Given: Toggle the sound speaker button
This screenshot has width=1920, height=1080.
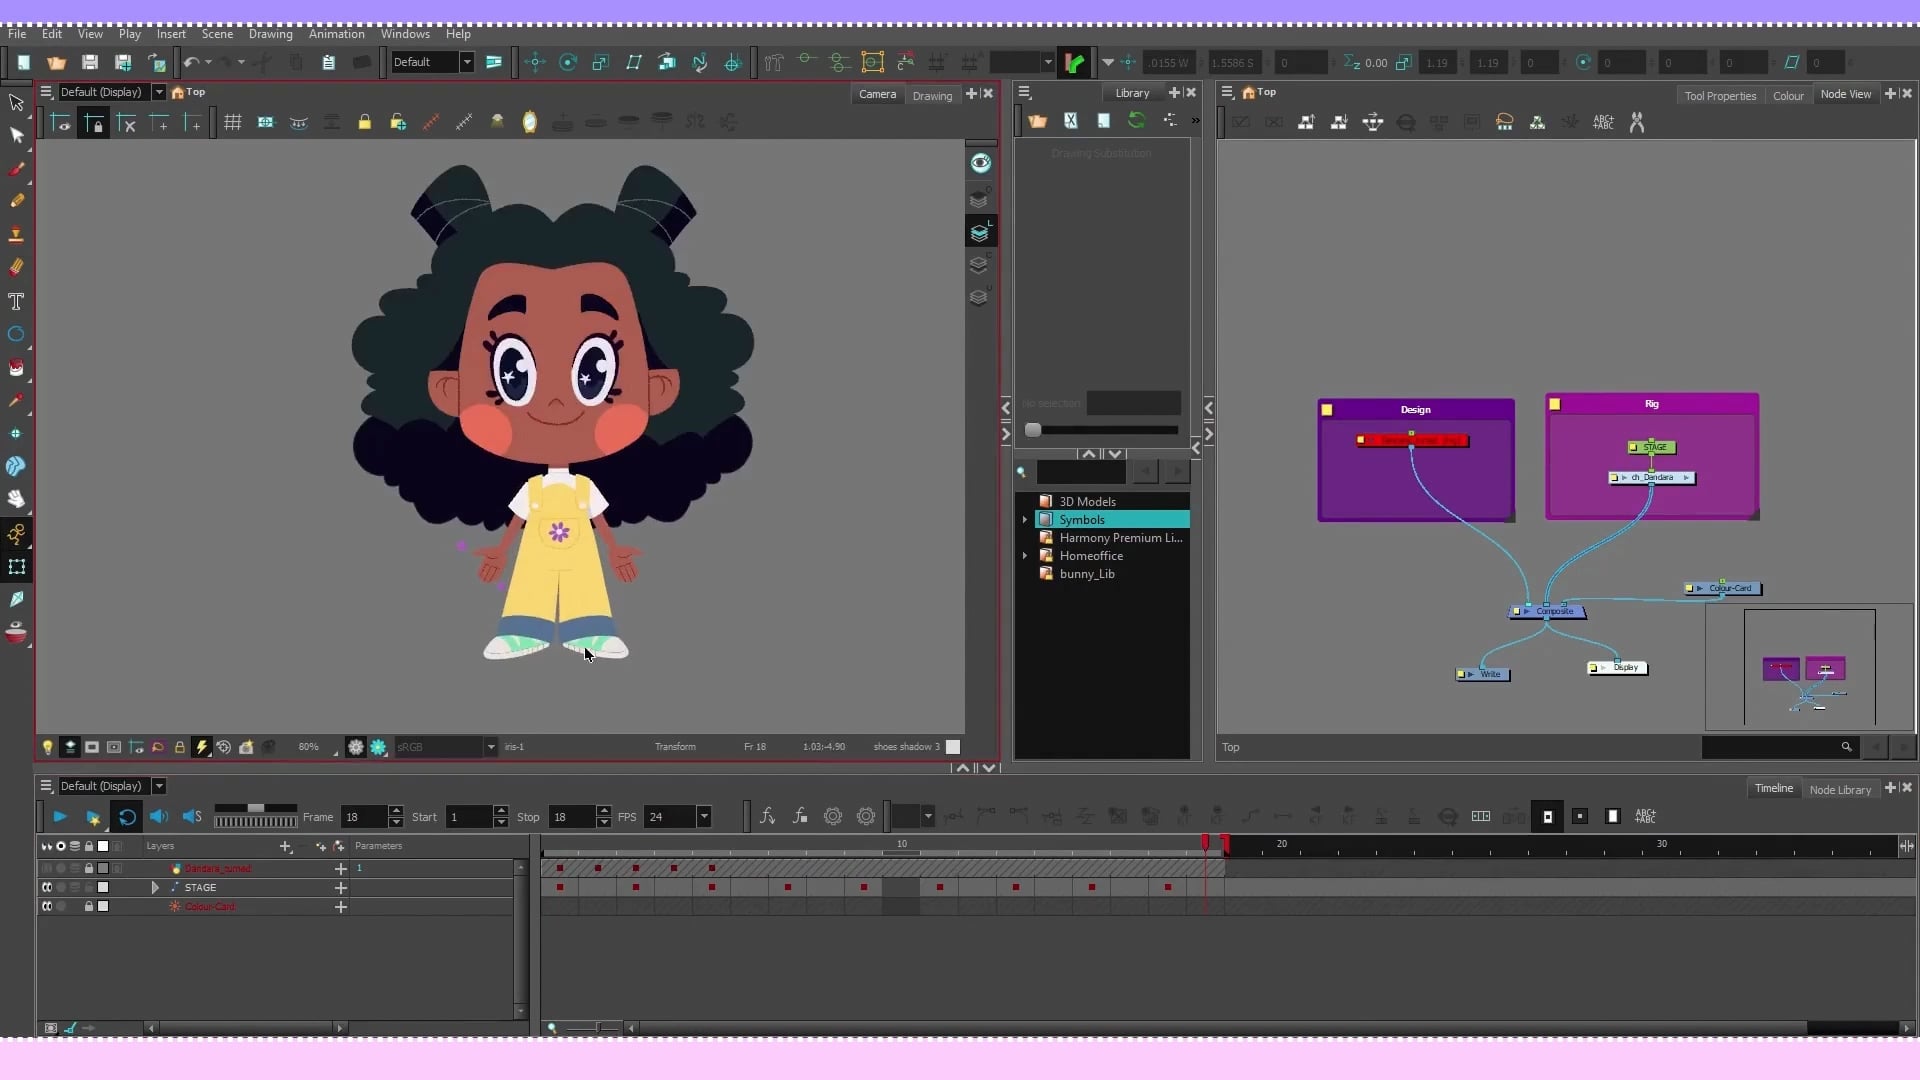Looking at the screenshot, I should pos(159,817).
